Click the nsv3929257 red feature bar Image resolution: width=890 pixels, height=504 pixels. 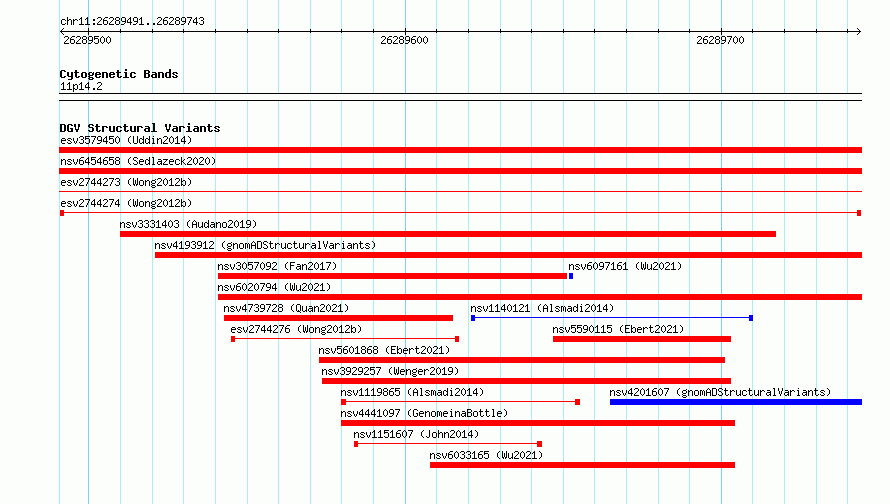(526, 381)
